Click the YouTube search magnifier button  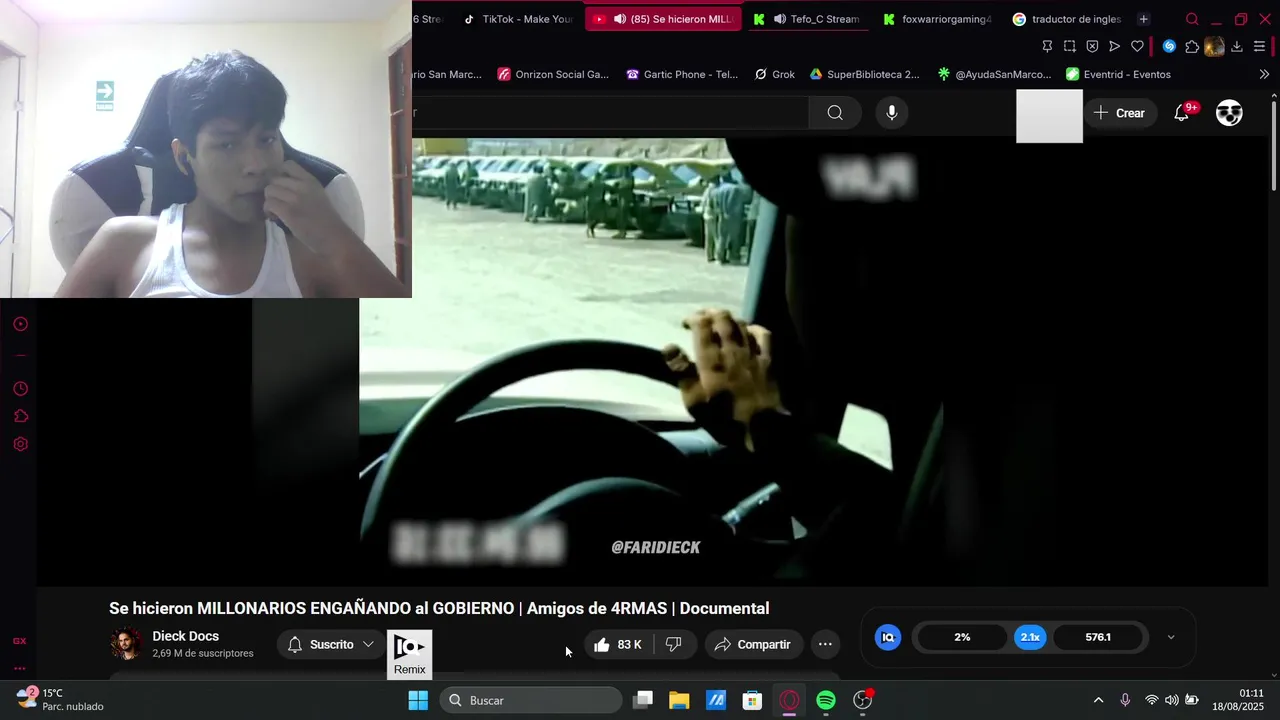pos(835,113)
